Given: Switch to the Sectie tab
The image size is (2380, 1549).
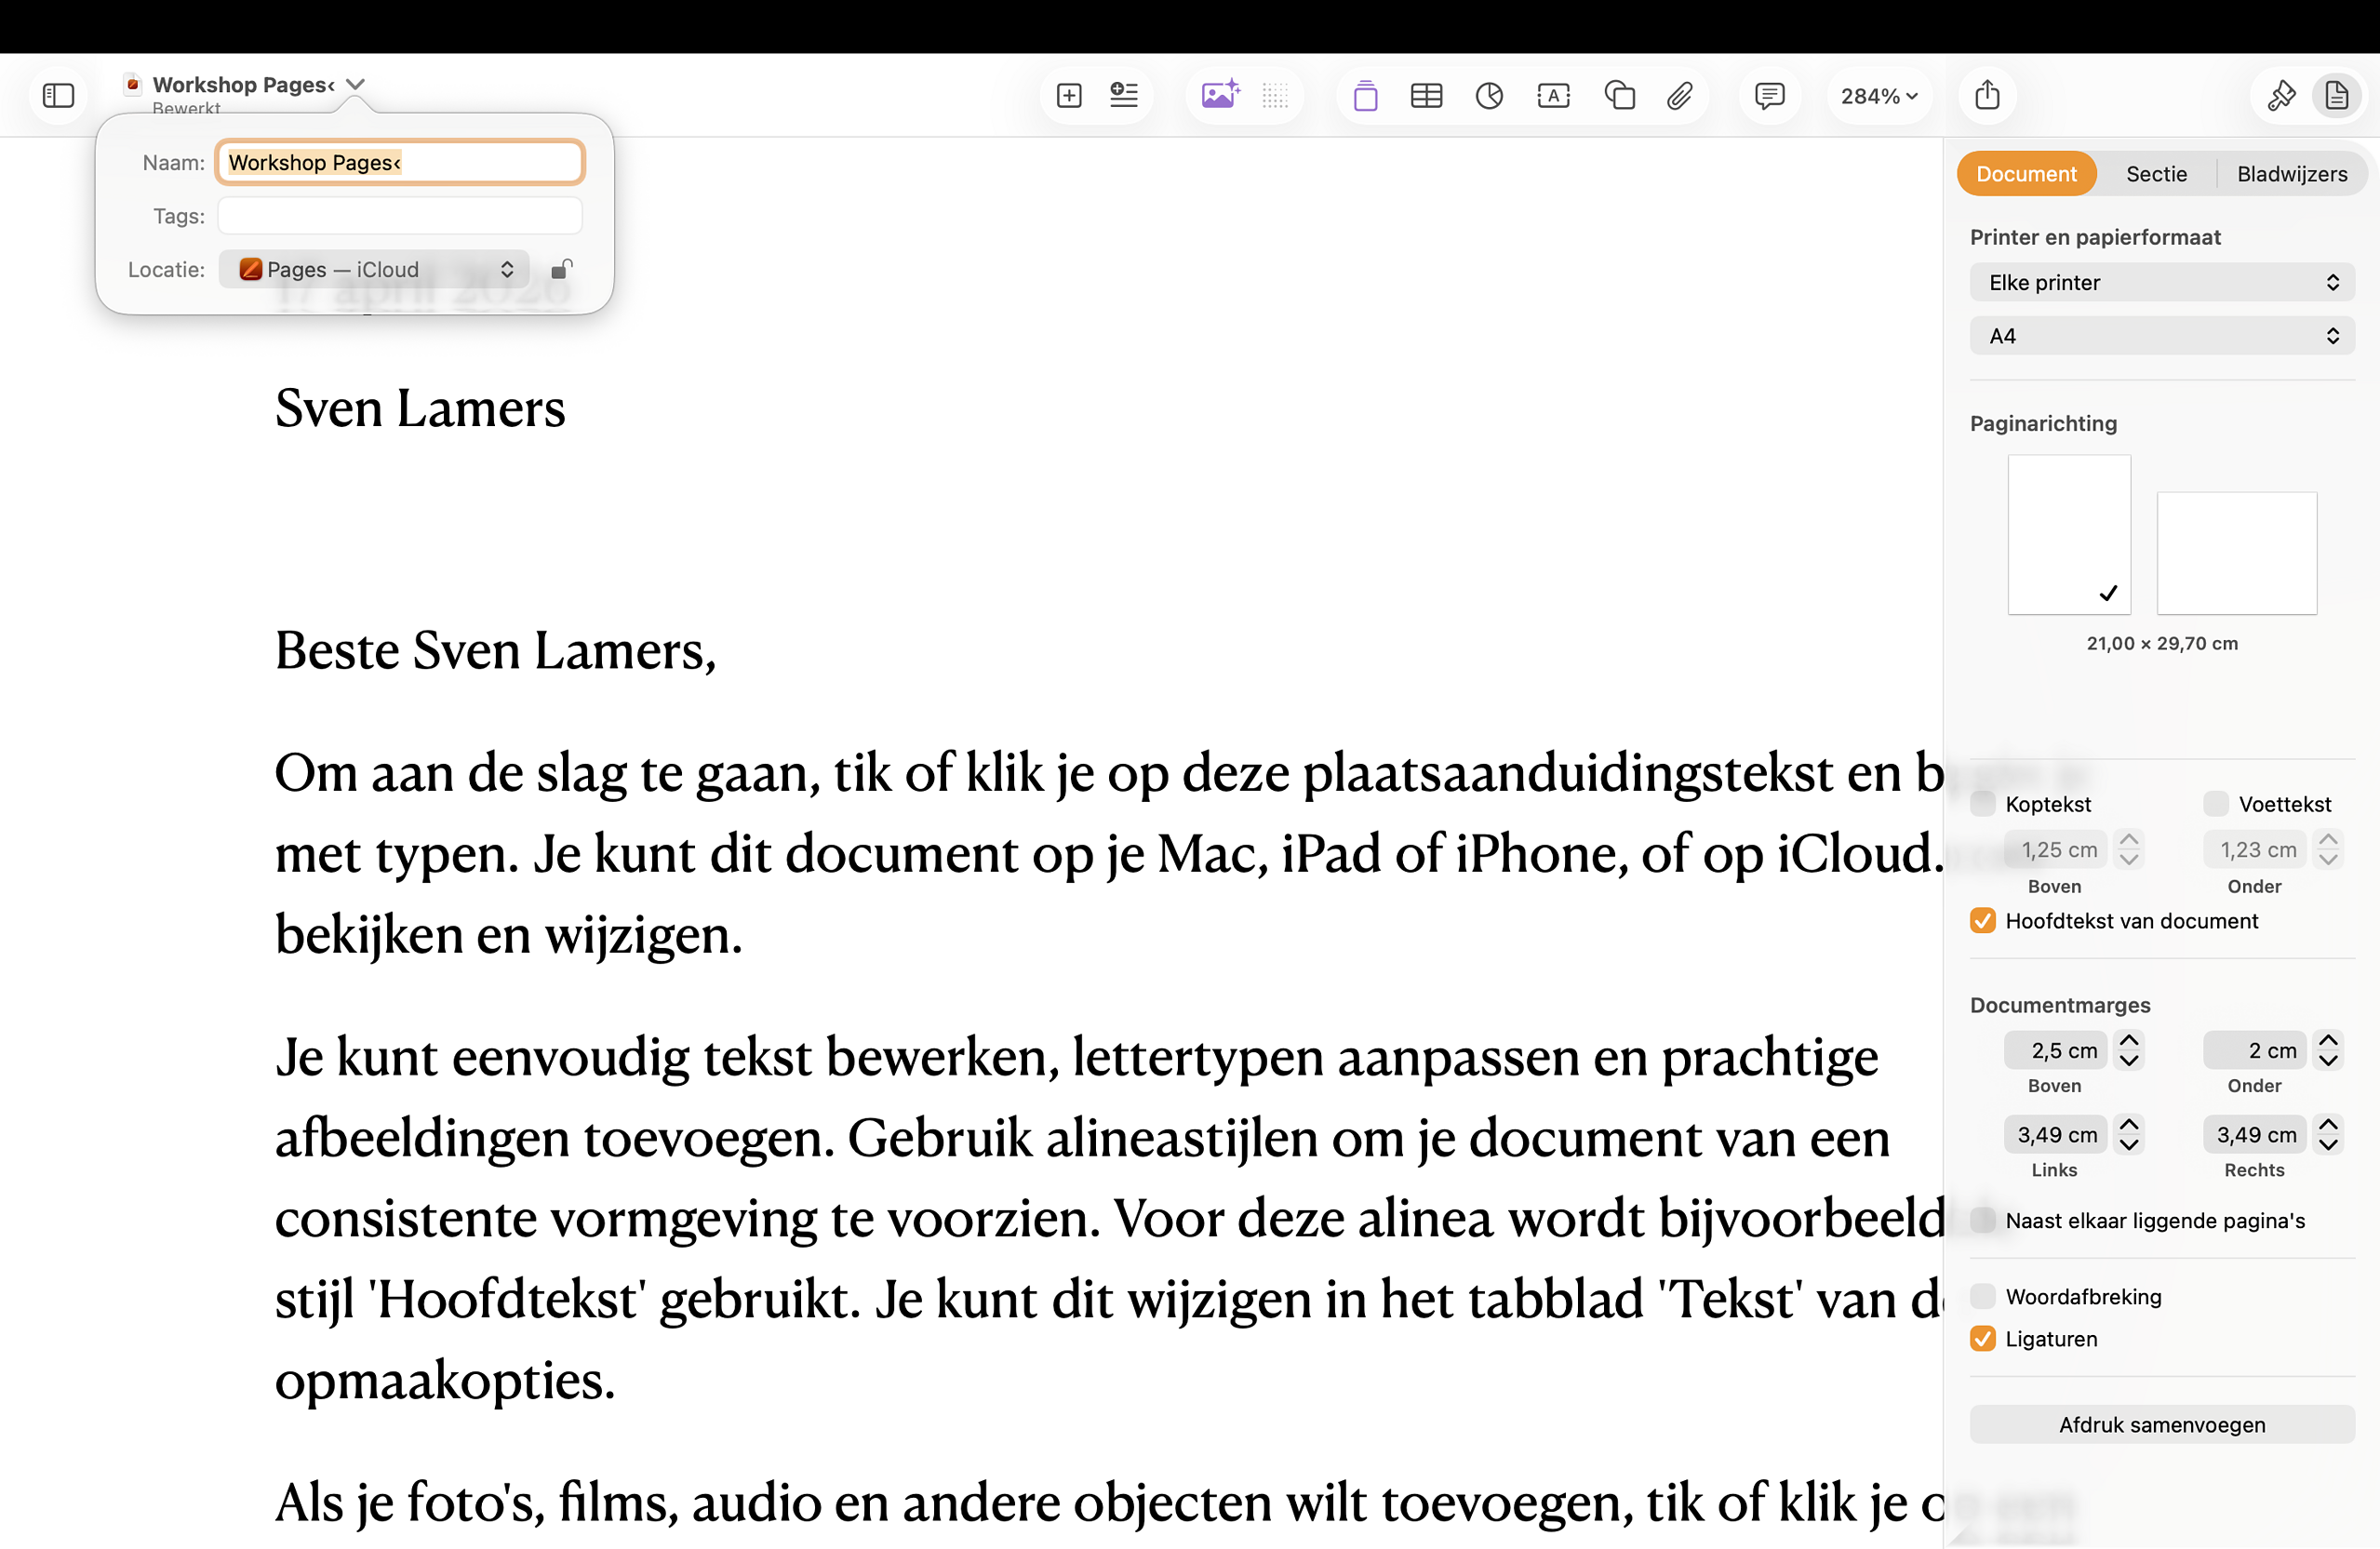Looking at the screenshot, I should click(2156, 174).
